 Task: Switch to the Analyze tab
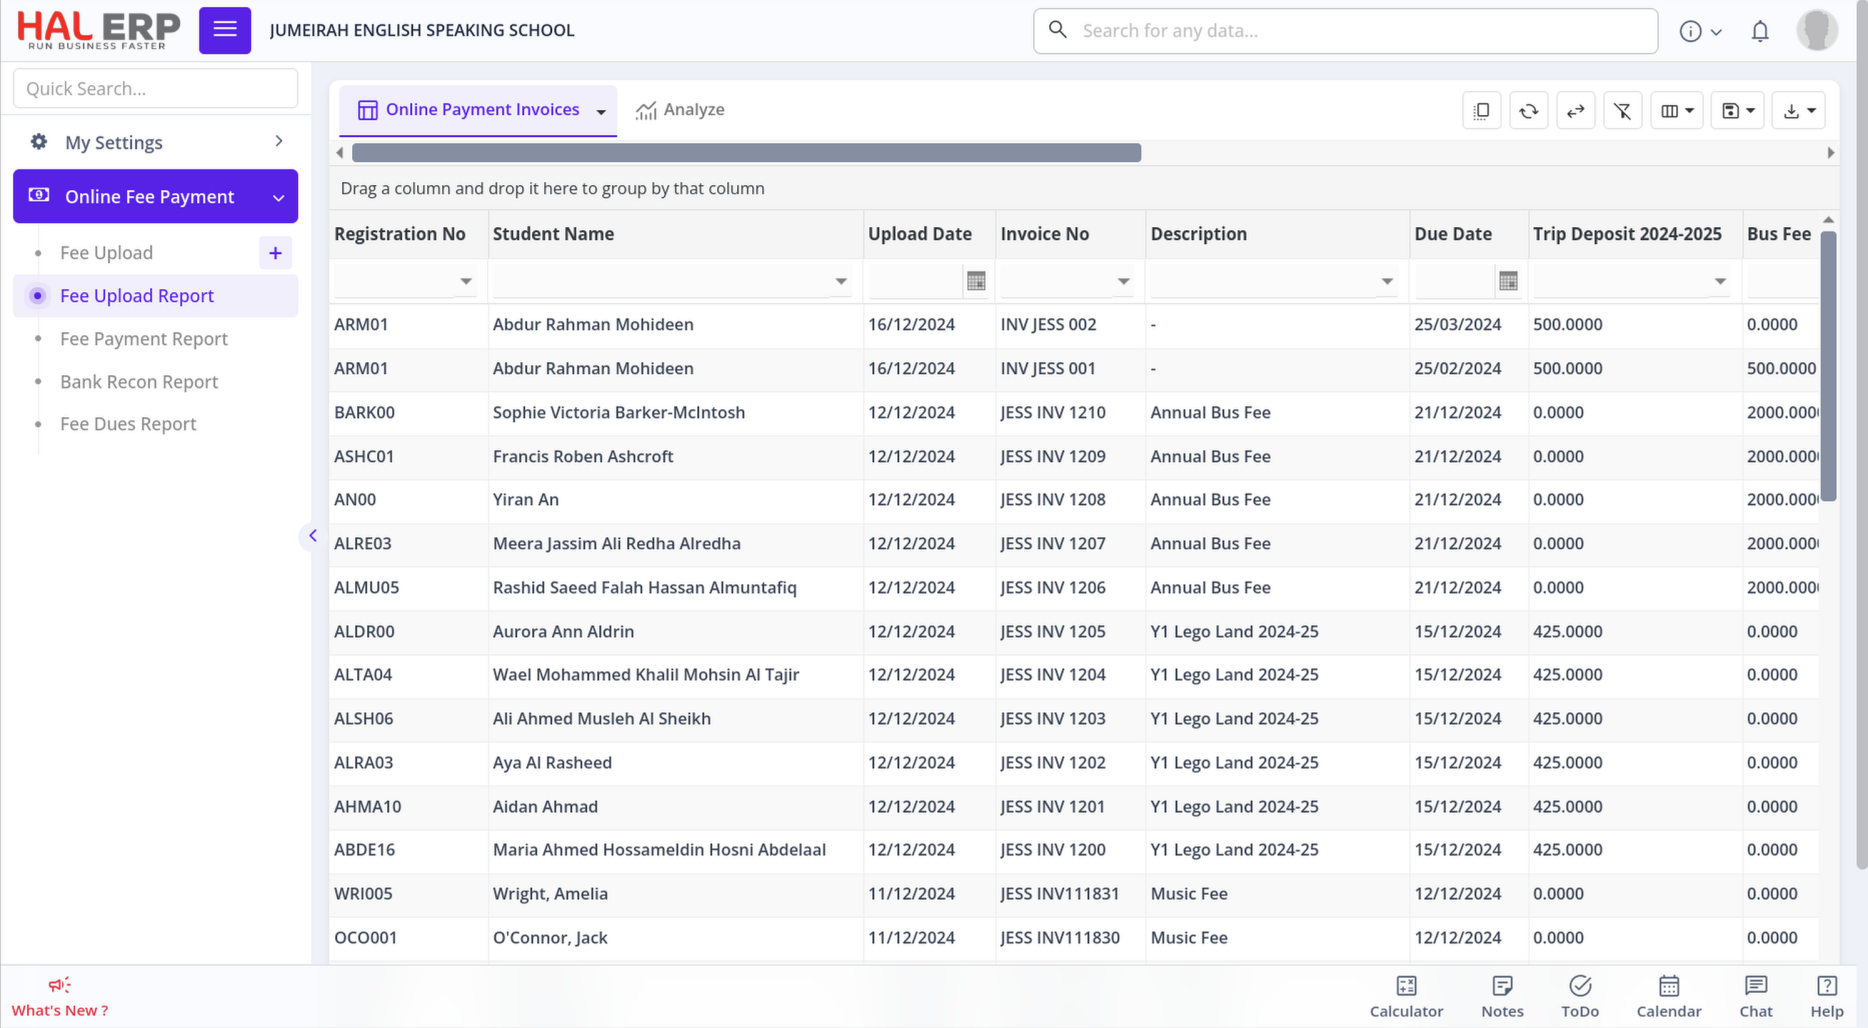[x=680, y=110]
